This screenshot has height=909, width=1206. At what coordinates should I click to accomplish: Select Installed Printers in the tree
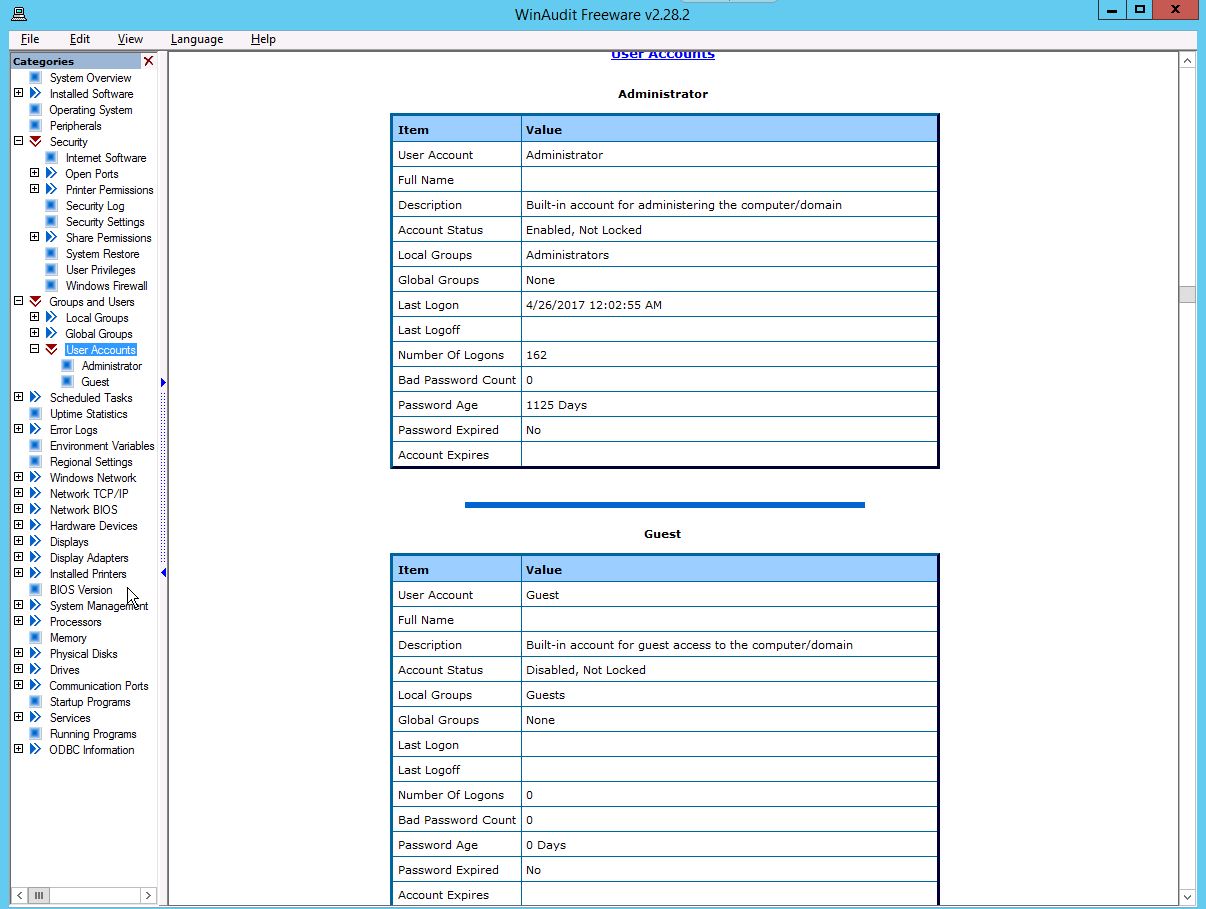(88, 574)
